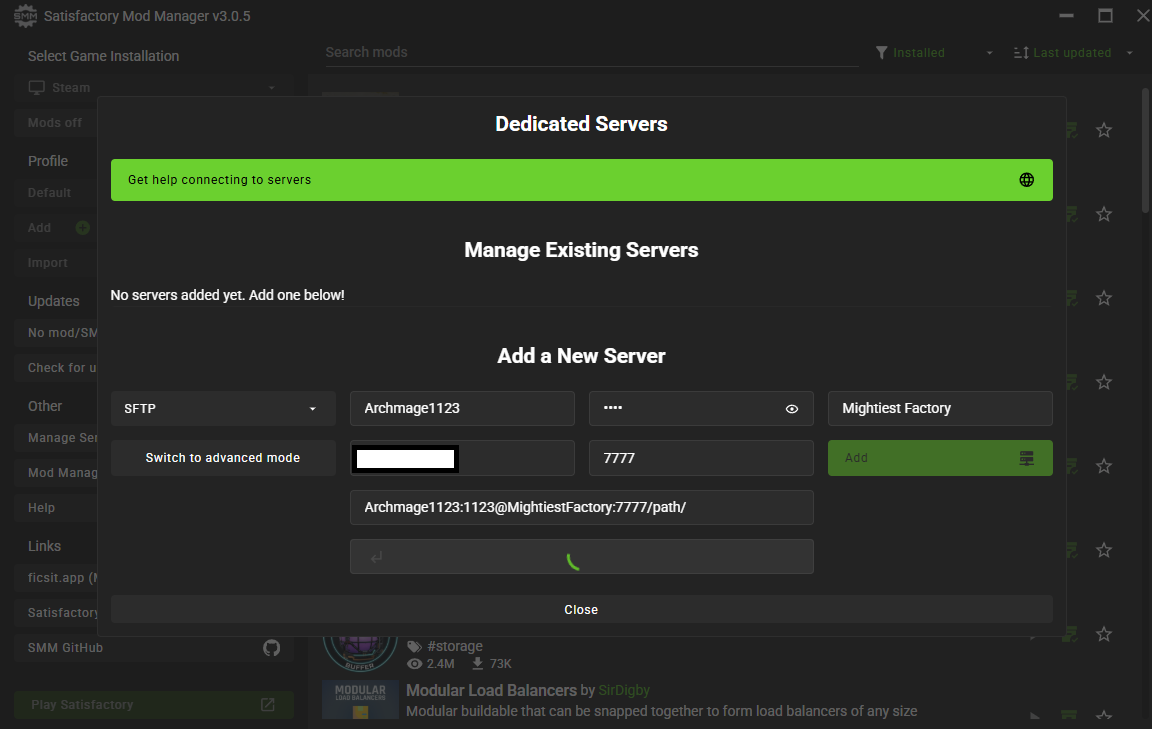This screenshot has width=1152, height=729.
Task: Click Add profile button
Action: (56, 228)
